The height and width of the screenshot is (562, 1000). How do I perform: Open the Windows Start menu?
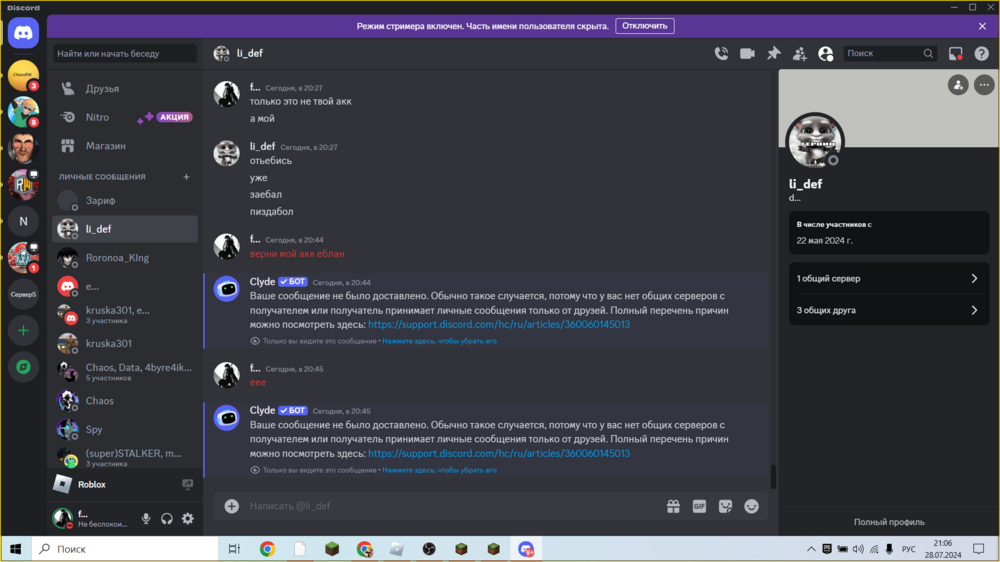[16, 549]
